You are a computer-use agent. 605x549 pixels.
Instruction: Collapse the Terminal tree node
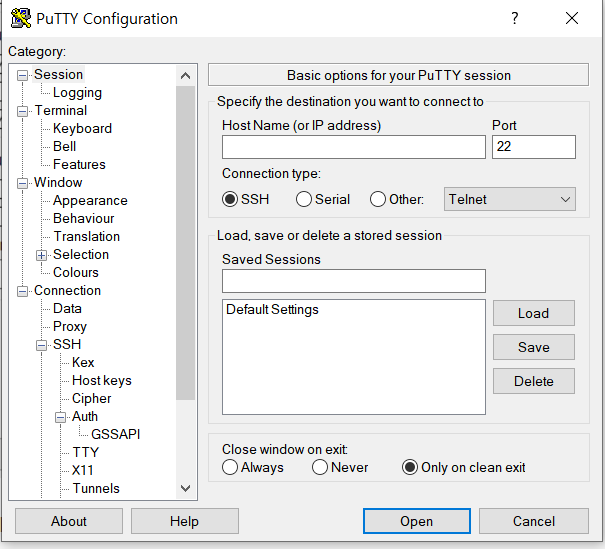click(22, 111)
